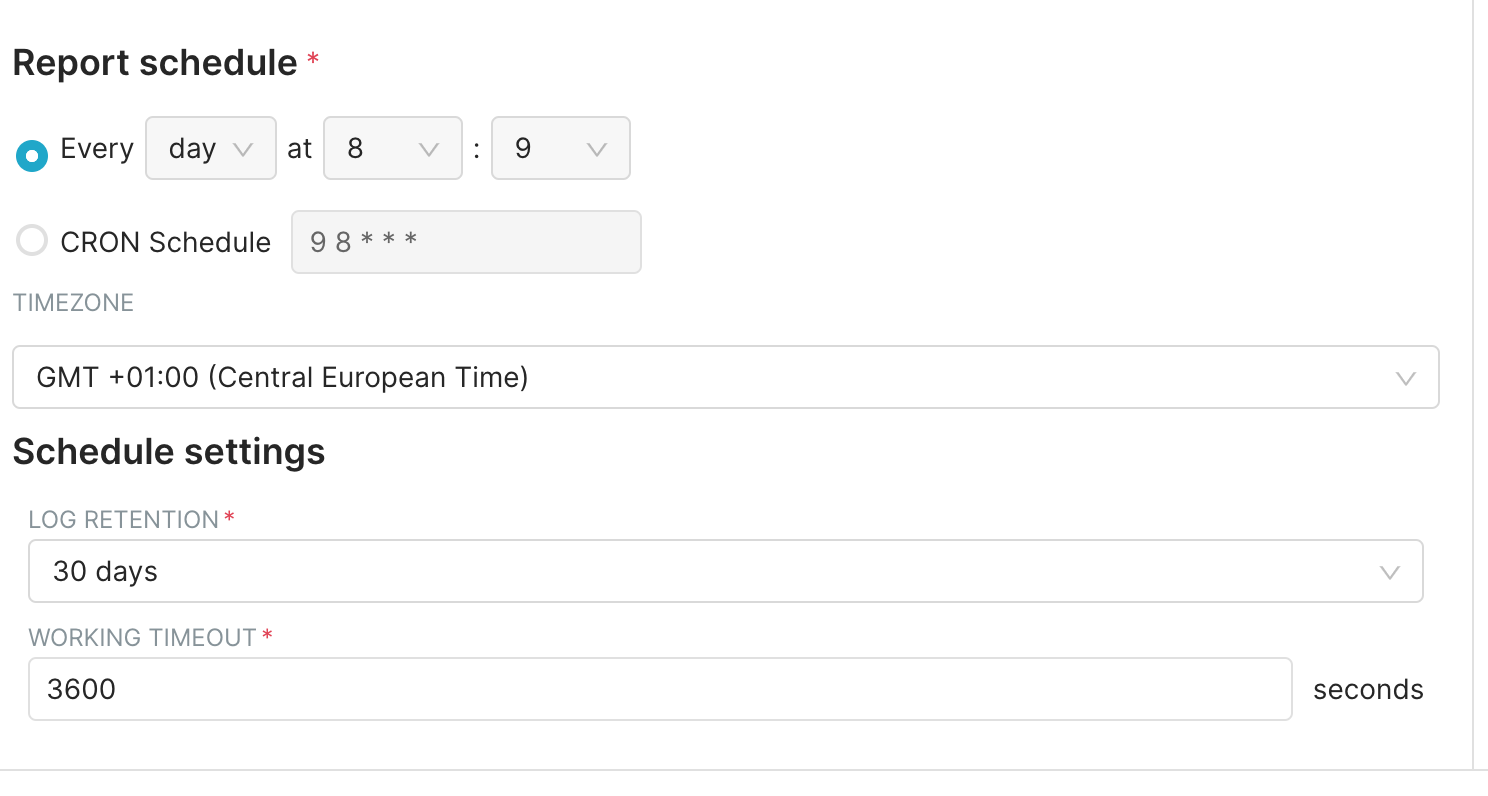Screen dimensions: 1488x796
Task: Click the chevron arrow in the day dropdown
Action: (x=242, y=149)
